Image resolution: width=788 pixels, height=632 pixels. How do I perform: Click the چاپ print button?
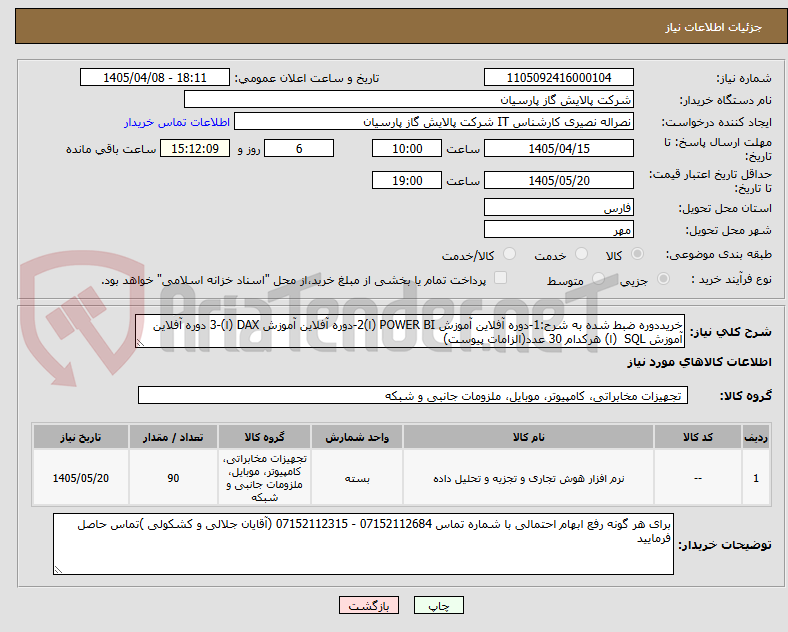tap(438, 605)
